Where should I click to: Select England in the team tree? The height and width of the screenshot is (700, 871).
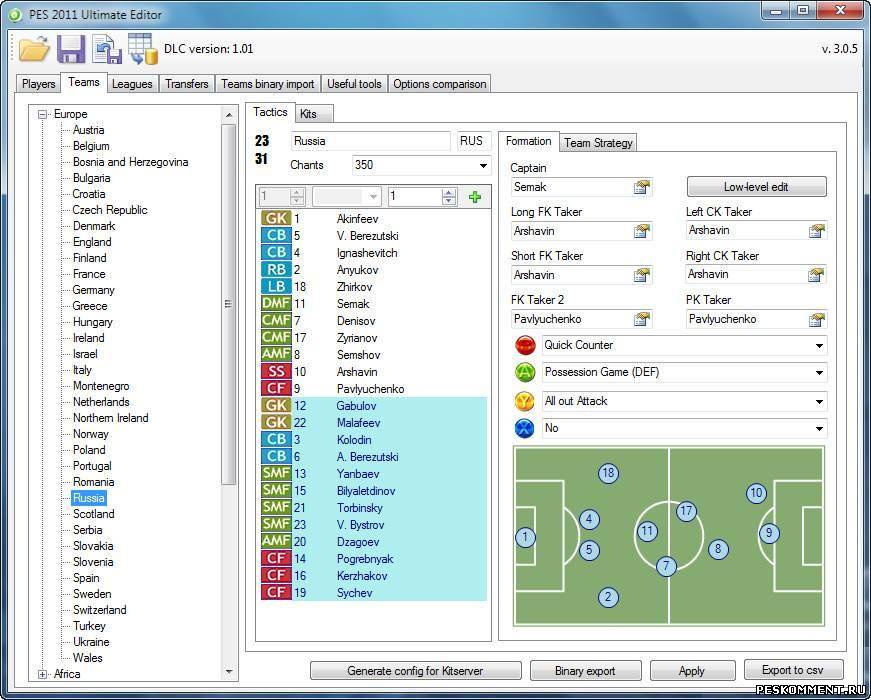coord(92,242)
